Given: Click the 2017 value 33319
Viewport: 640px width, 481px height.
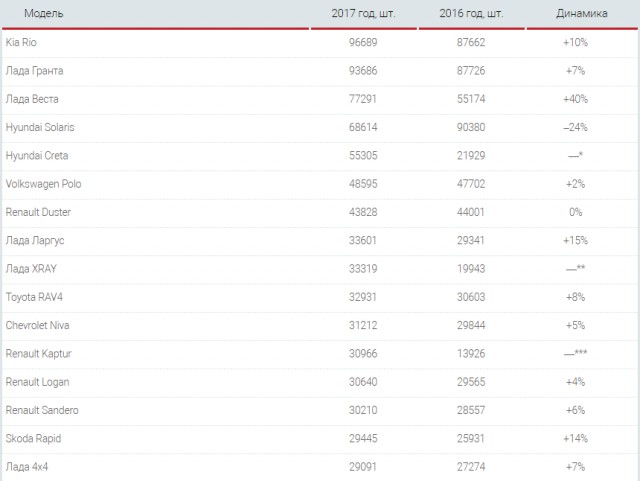Looking at the screenshot, I should pos(363,269).
